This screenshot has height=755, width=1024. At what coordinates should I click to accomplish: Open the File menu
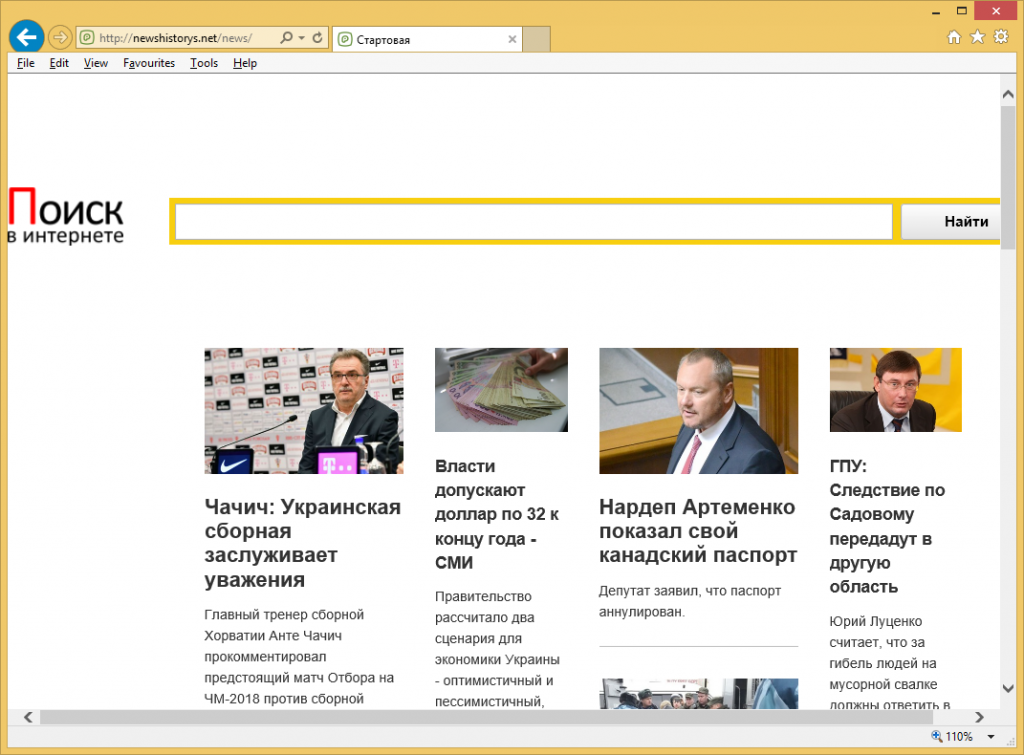click(x=26, y=63)
